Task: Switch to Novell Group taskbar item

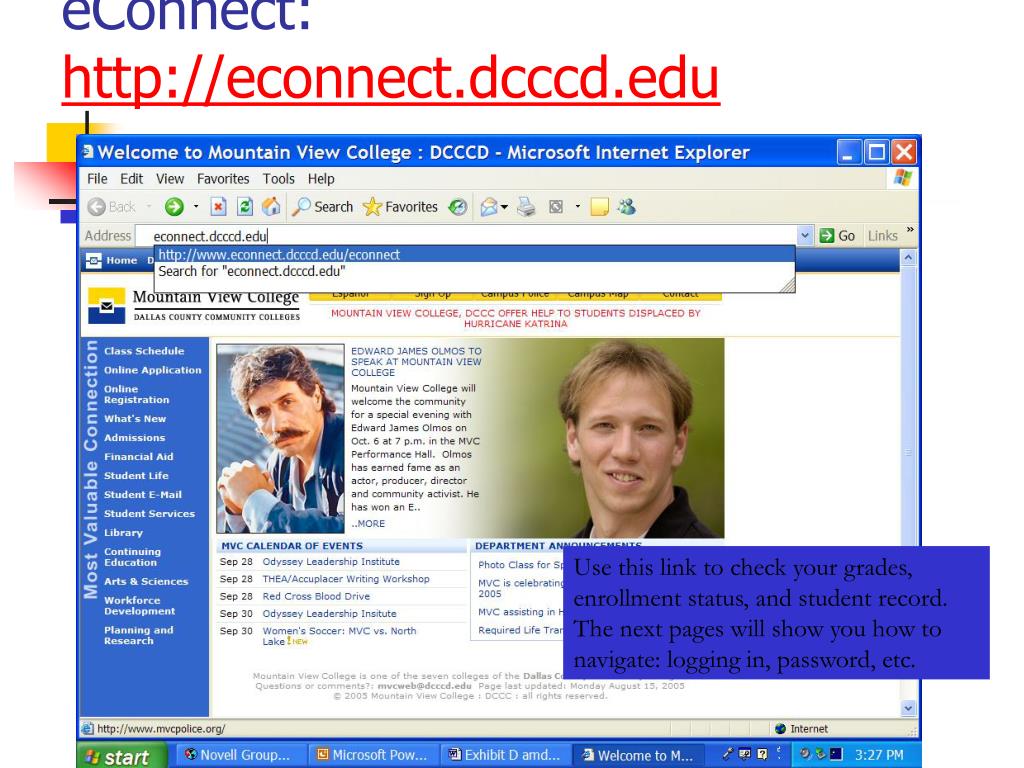Action: pyautogui.click(x=240, y=755)
